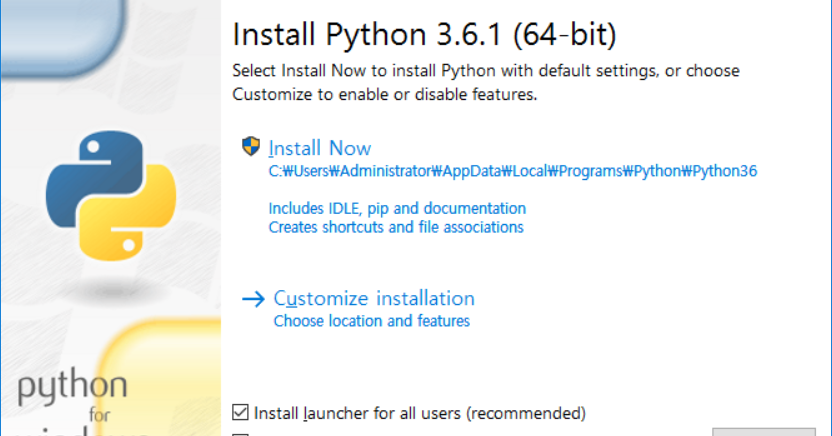832x436 pixels.
Task: Select 'Creates shortcuts and file associations' line
Action: coord(396,228)
